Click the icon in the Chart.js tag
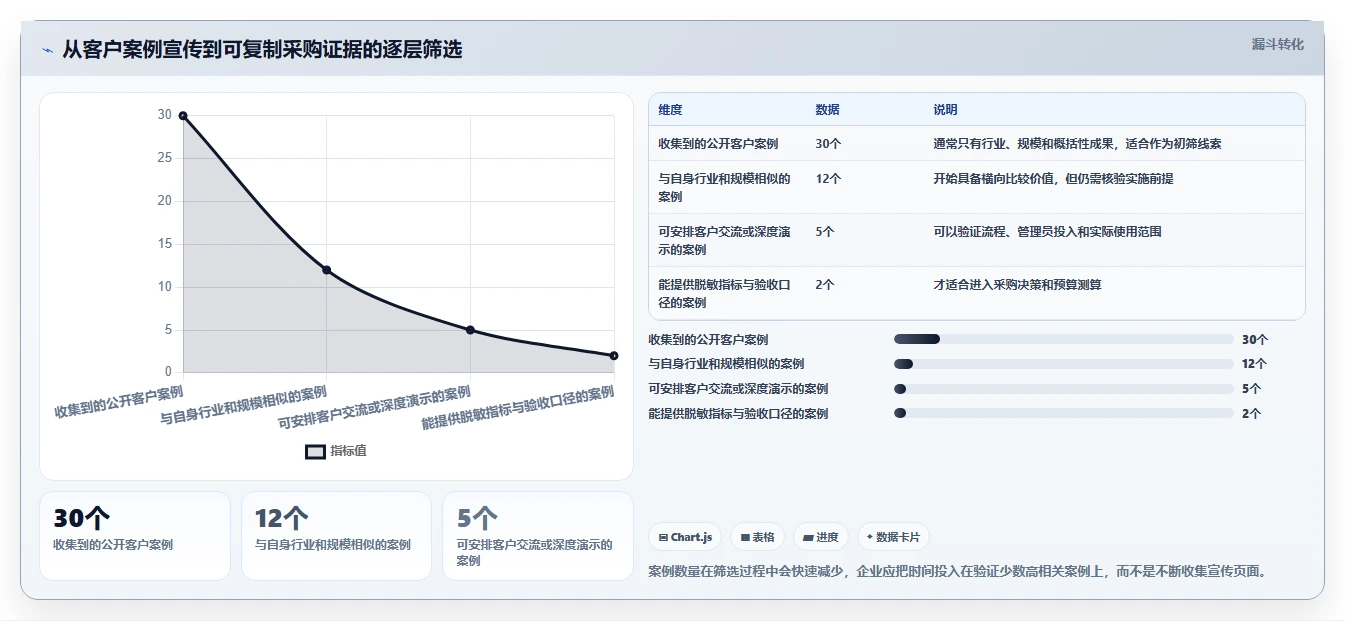The width and height of the screenshot is (1345, 621). tap(663, 538)
